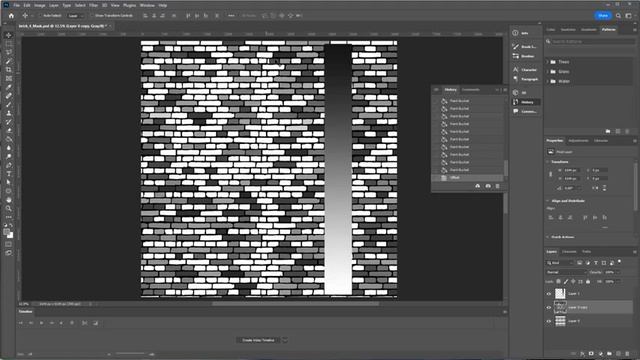Hide Layer 1 visibility eye
Viewport: 640px width, 360px height.
[x=549, y=294]
